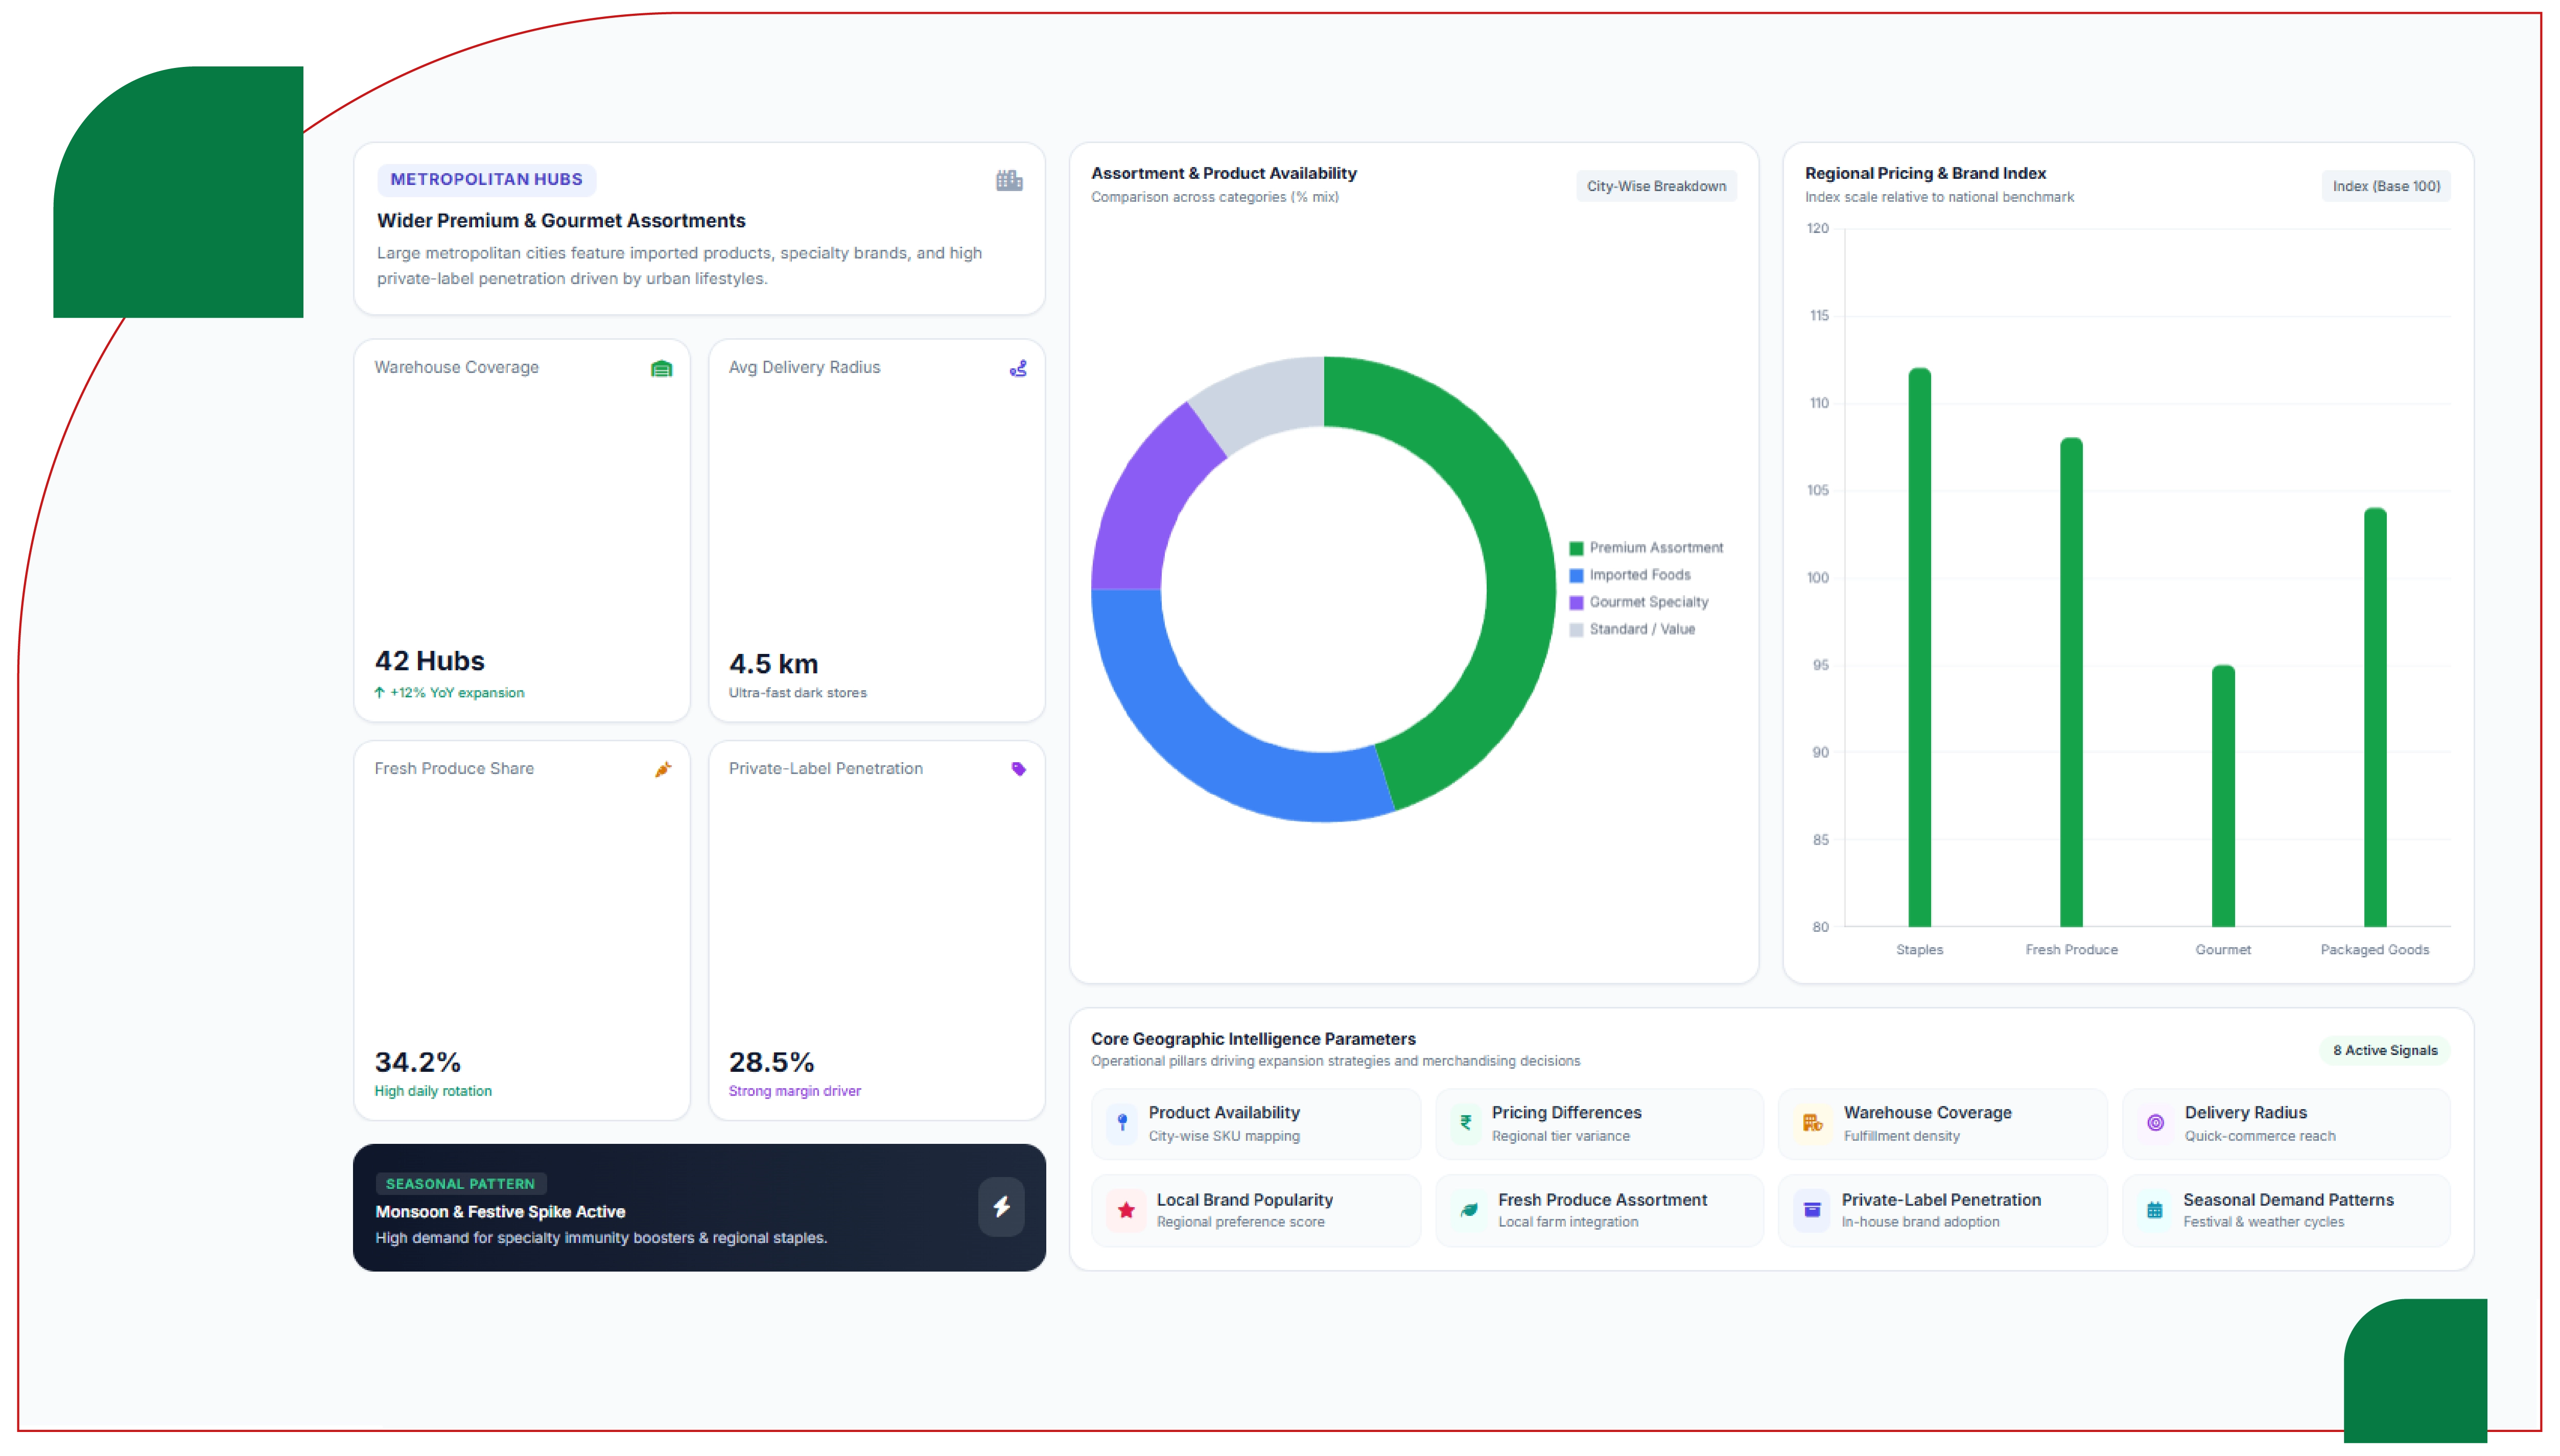Toggle Premium Assortment legend swatch
The image size is (2560, 1456).
[1576, 548]
